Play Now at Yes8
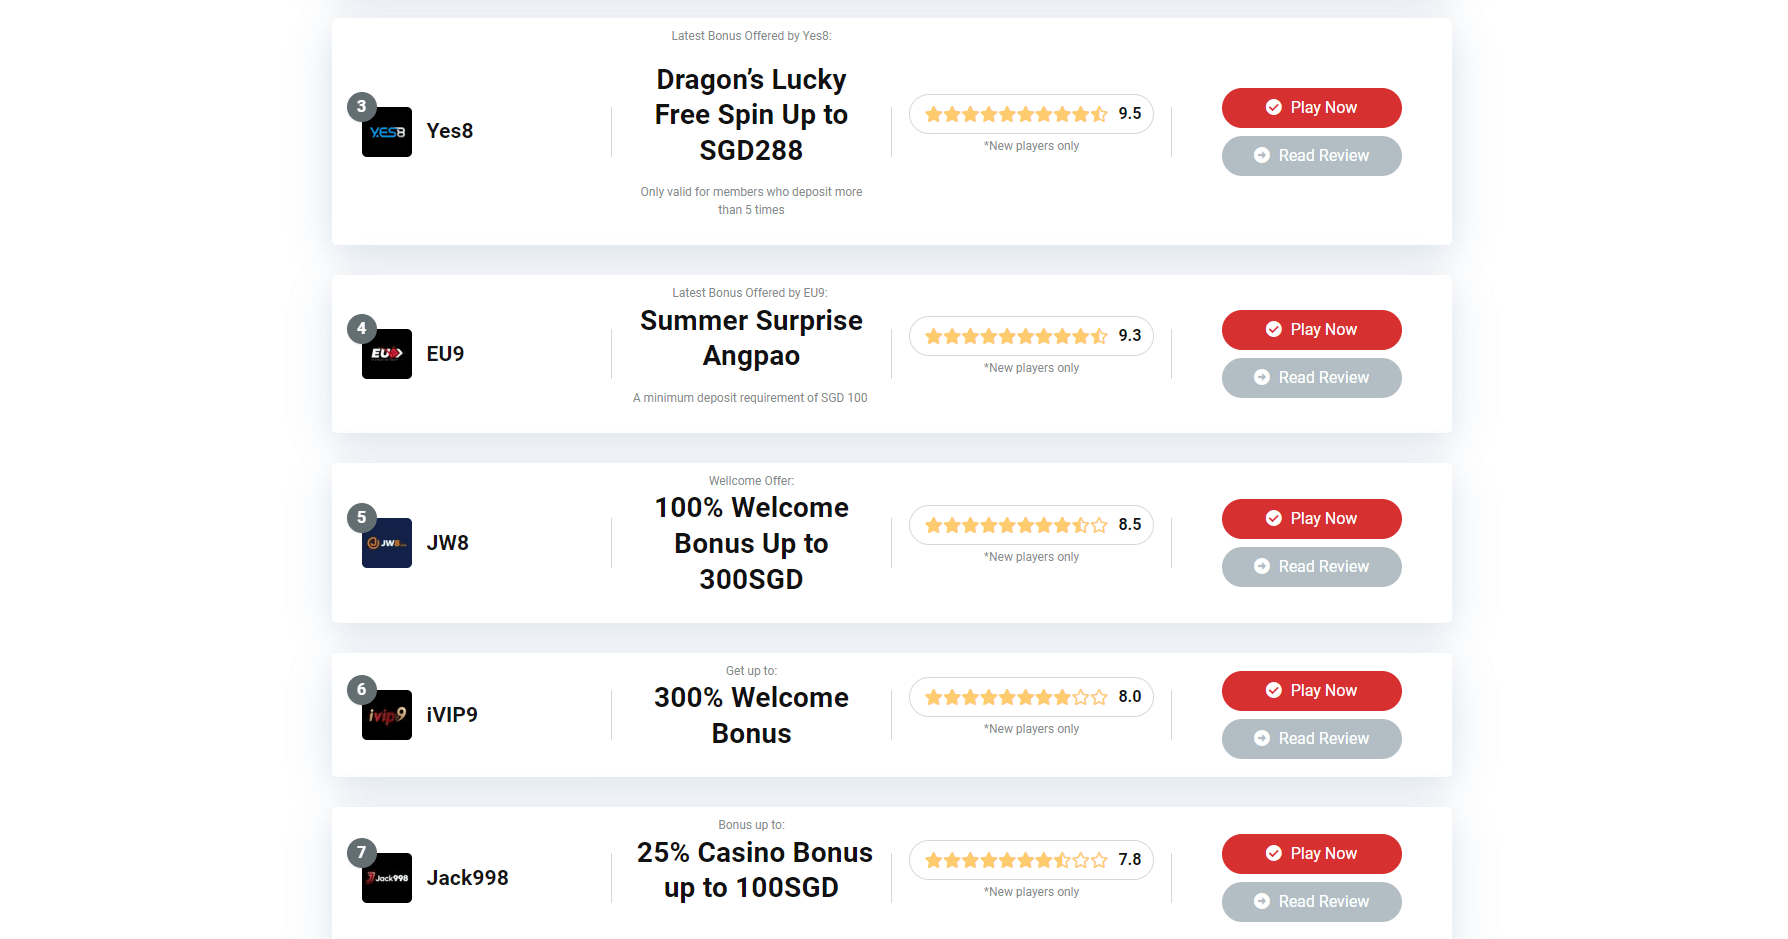The width and height of the screenshot is (1788, 939). [1311, 108]
